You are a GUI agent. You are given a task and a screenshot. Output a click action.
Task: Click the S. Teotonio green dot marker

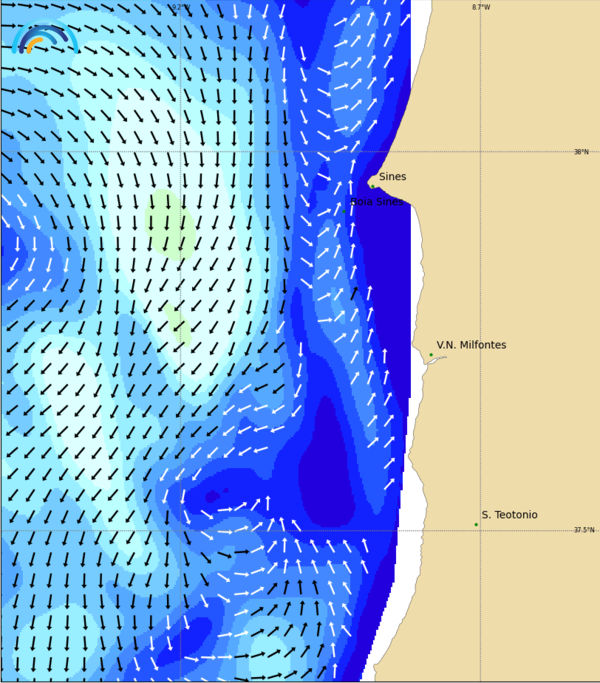476,524
